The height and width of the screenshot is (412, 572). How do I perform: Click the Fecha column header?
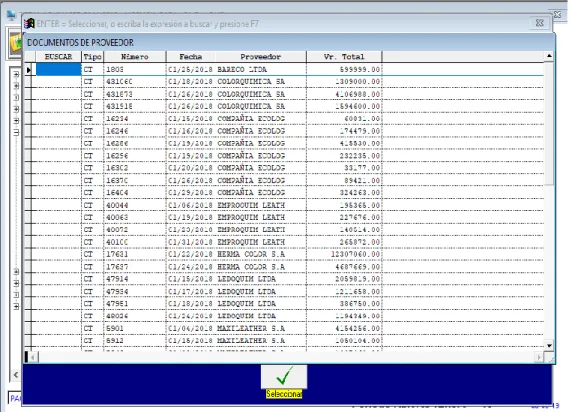[190, 57]
